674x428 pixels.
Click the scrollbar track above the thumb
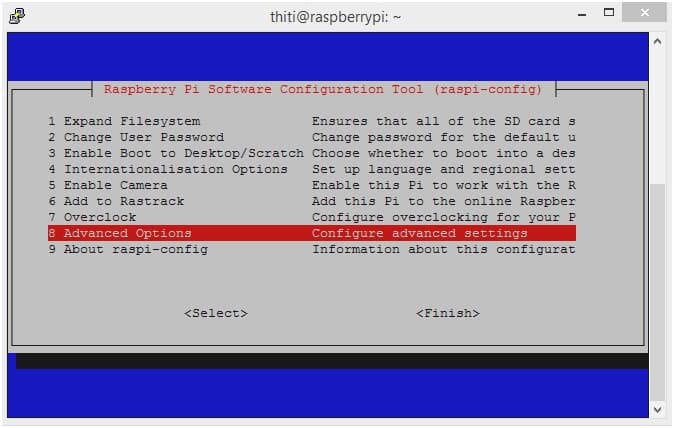click(x=657, y=116)
